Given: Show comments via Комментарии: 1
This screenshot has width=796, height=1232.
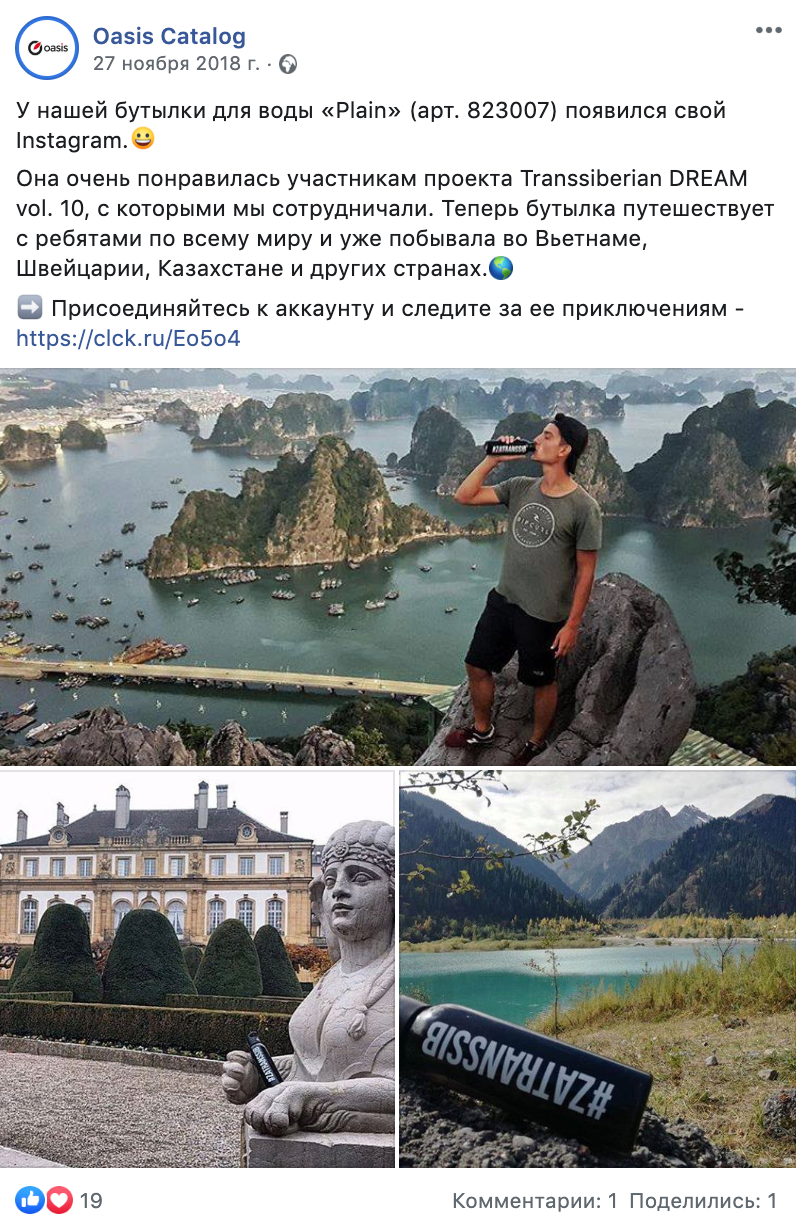Looking at the screenshot, I should point(535,1201).
